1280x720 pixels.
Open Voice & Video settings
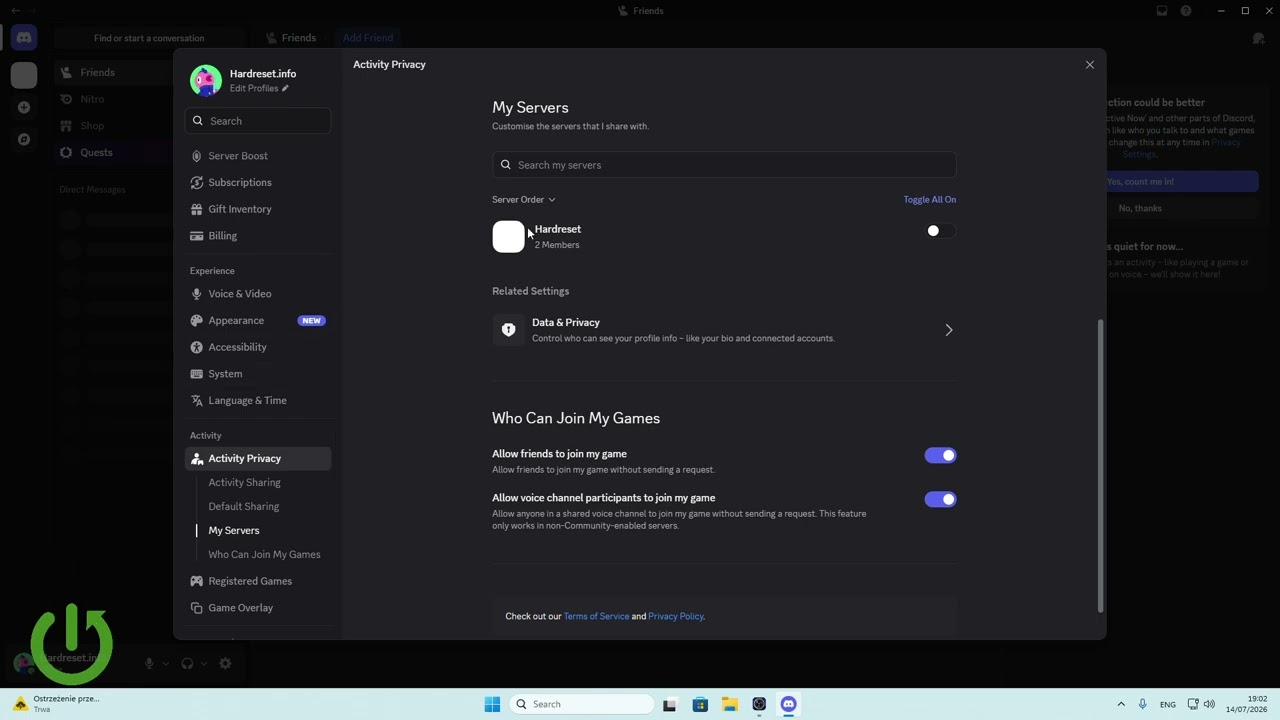tap(258, 294)
